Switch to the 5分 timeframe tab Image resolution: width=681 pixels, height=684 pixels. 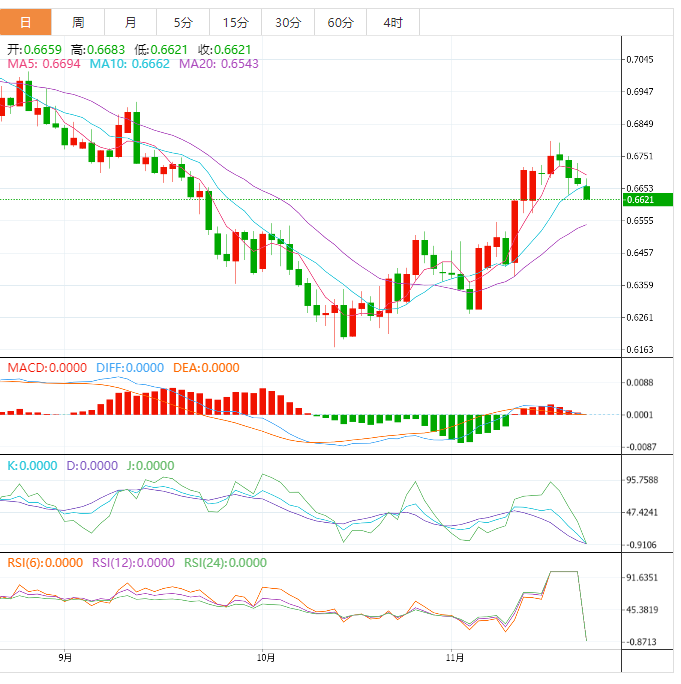[x=183, y=22]
